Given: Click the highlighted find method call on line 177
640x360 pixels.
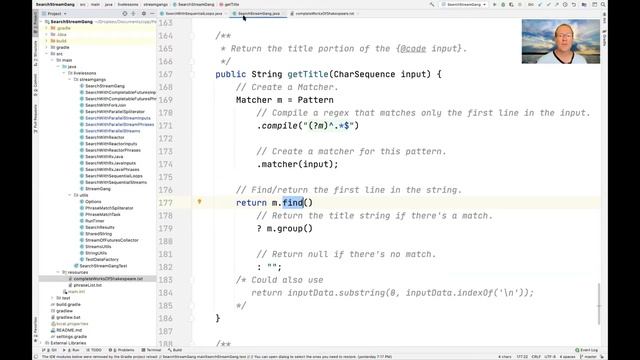Looking at the screenshot, I should point(293,202).
